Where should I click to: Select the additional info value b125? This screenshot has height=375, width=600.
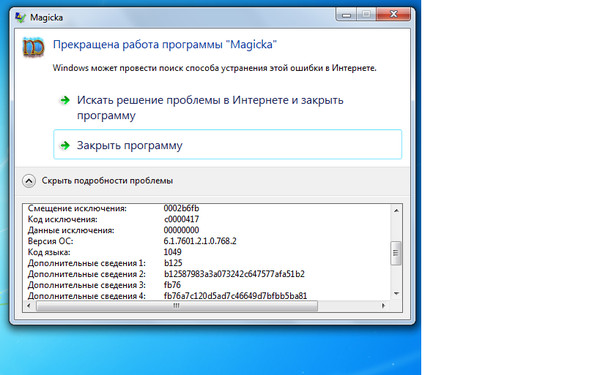[x=173, y=263]
